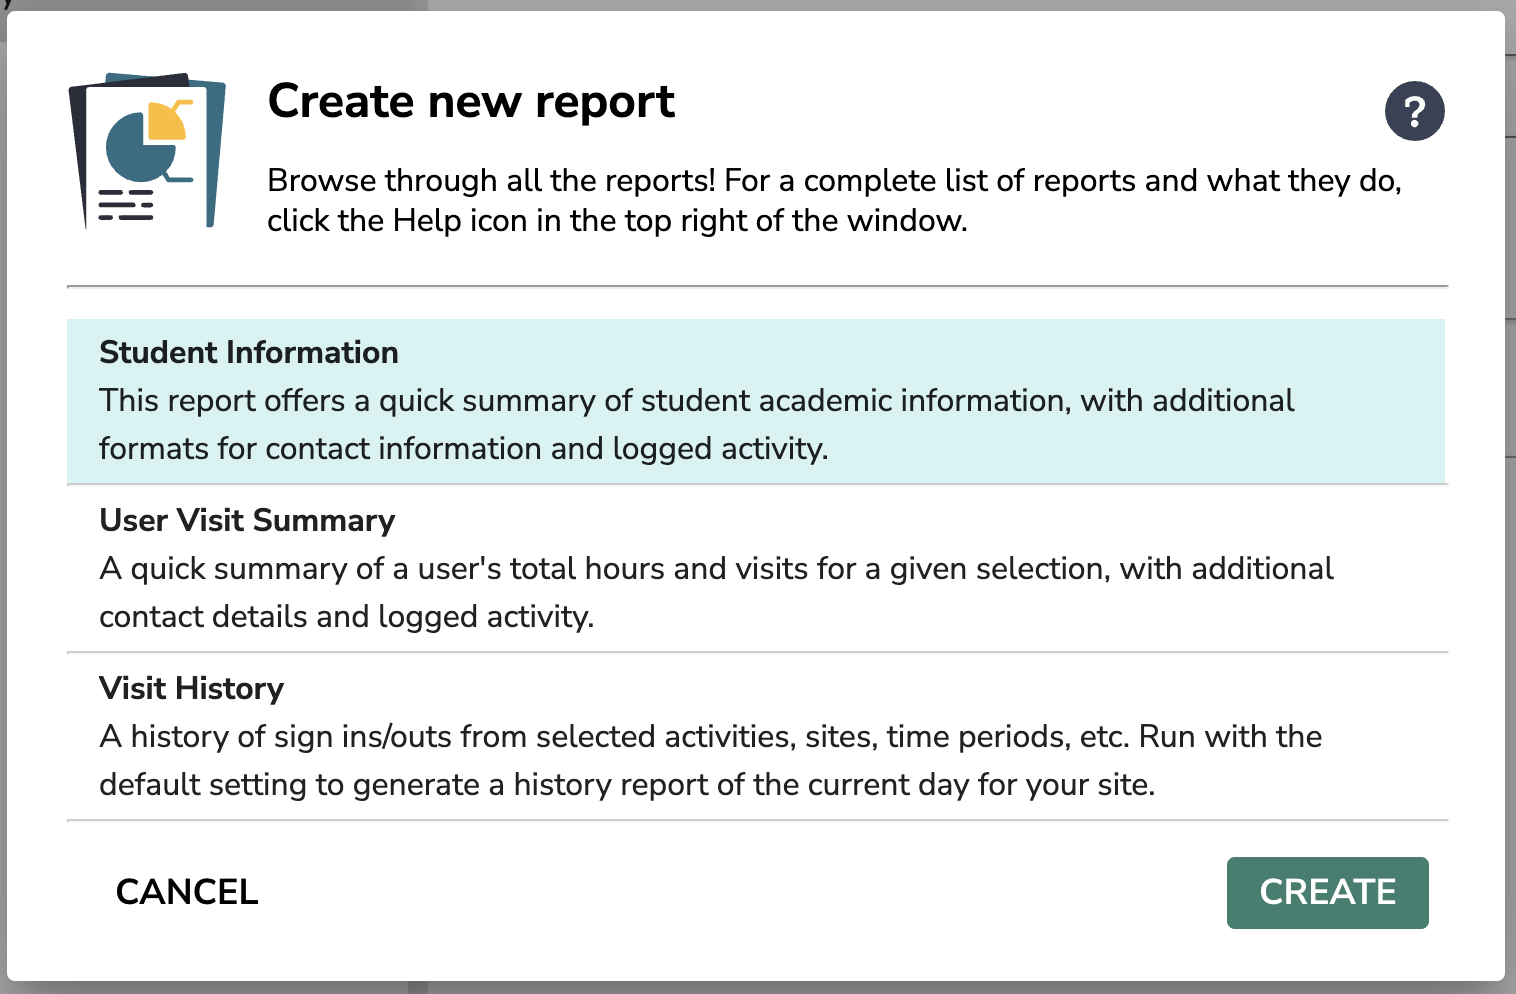The image size is (1516, 994).
Task: Click CREATE to generate the report
Action: point(1327,892)
